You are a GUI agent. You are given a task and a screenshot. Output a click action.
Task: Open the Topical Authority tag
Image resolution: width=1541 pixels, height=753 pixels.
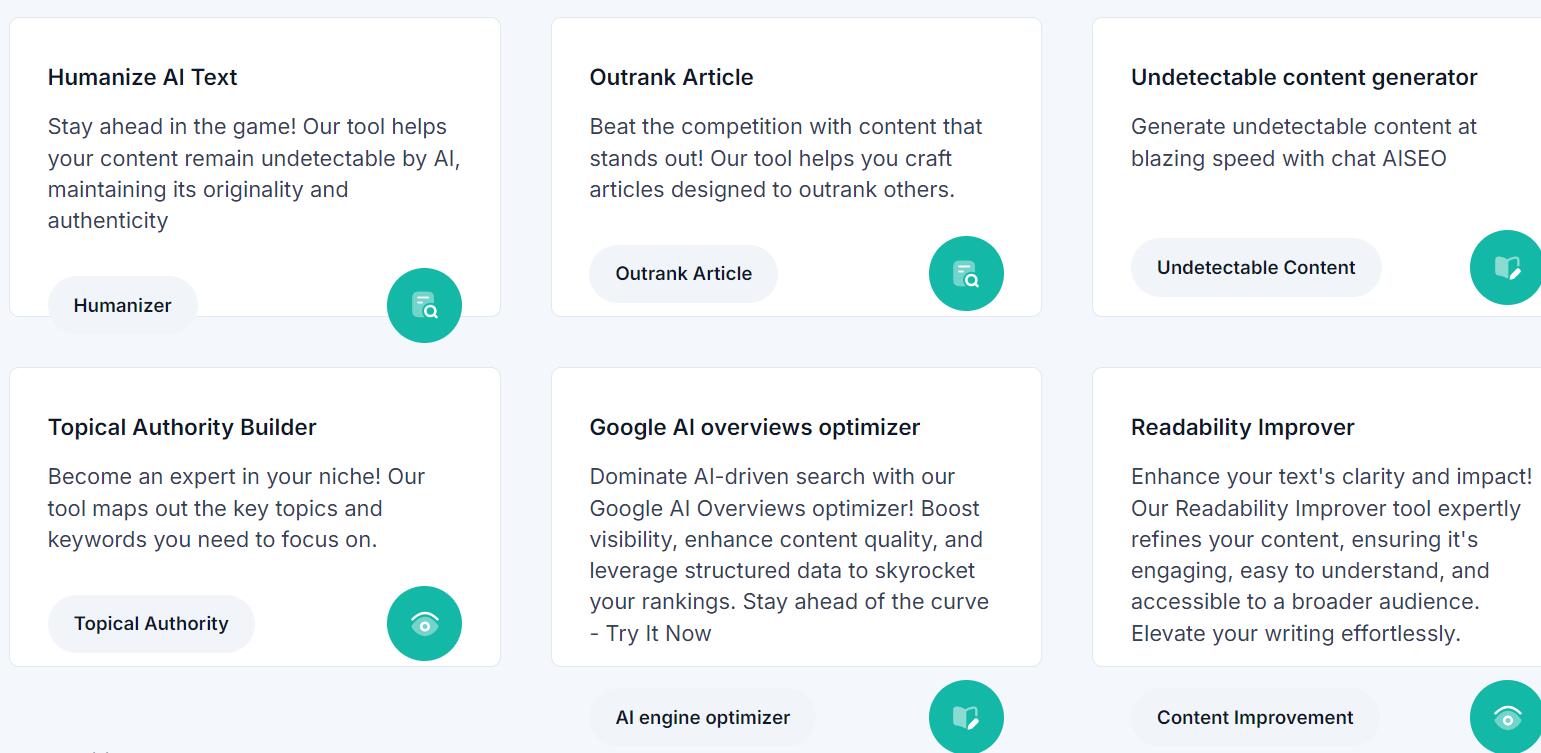point(151,623)
